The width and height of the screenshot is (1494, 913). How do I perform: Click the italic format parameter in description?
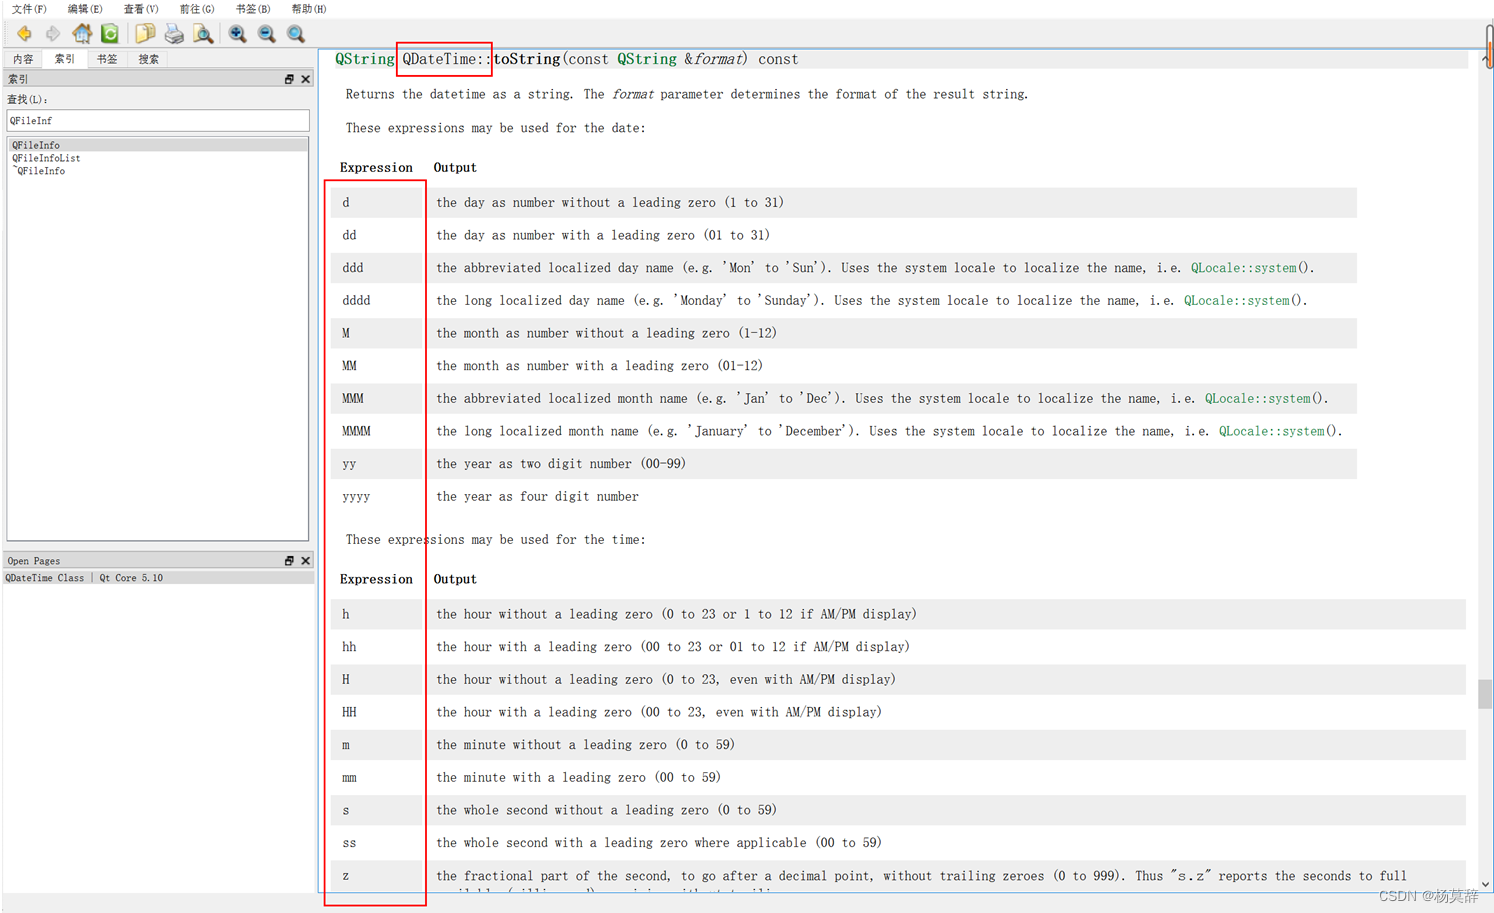pos(632,95)
